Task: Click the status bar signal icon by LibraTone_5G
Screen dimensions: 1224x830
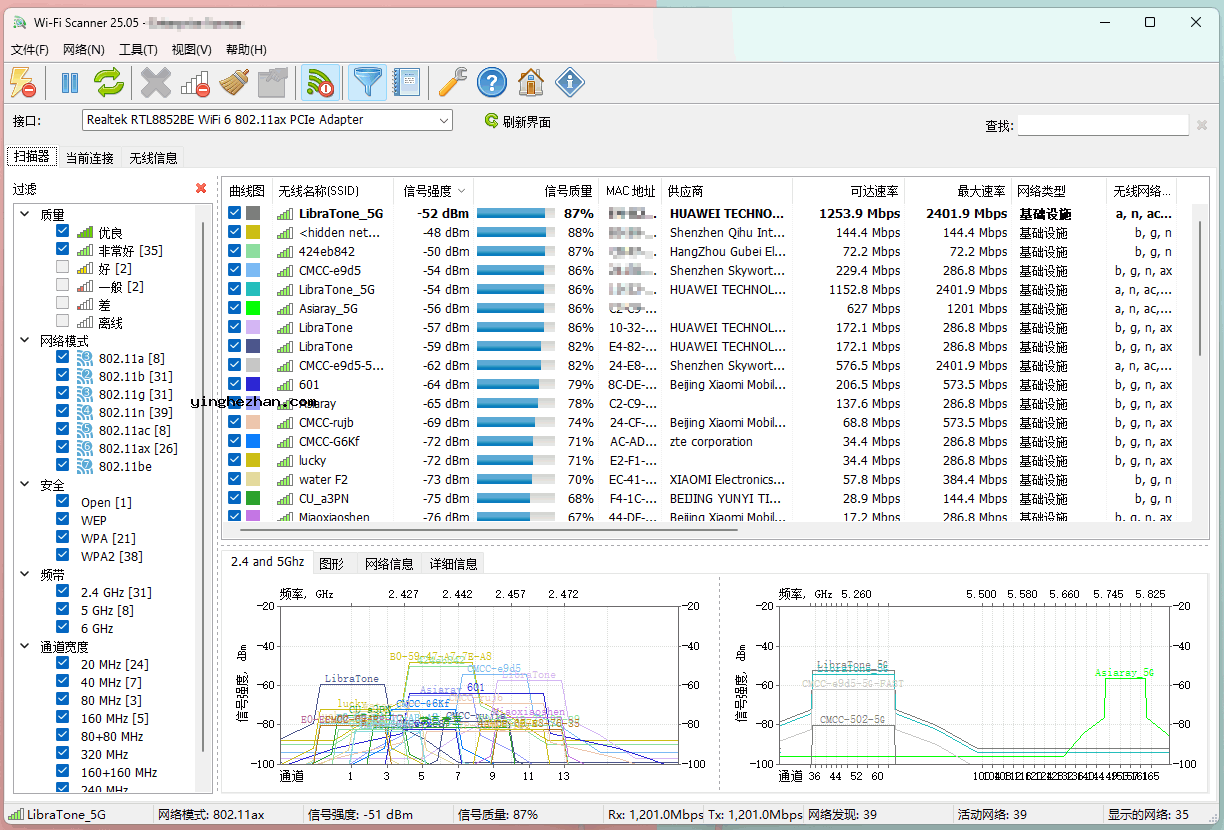Action: (15, 814)
